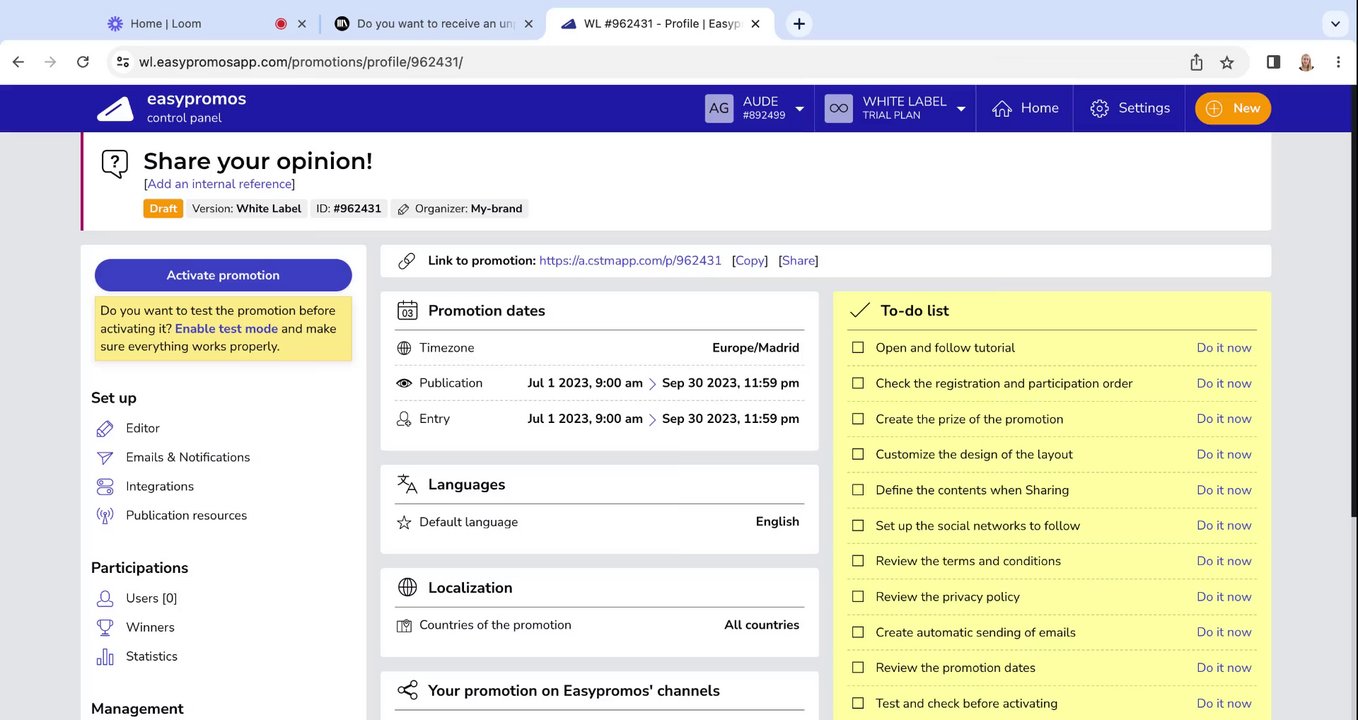
Task: Mark 'Set up the social networks to follow' done
Action: pyautogui.click(x=857, y=526)
